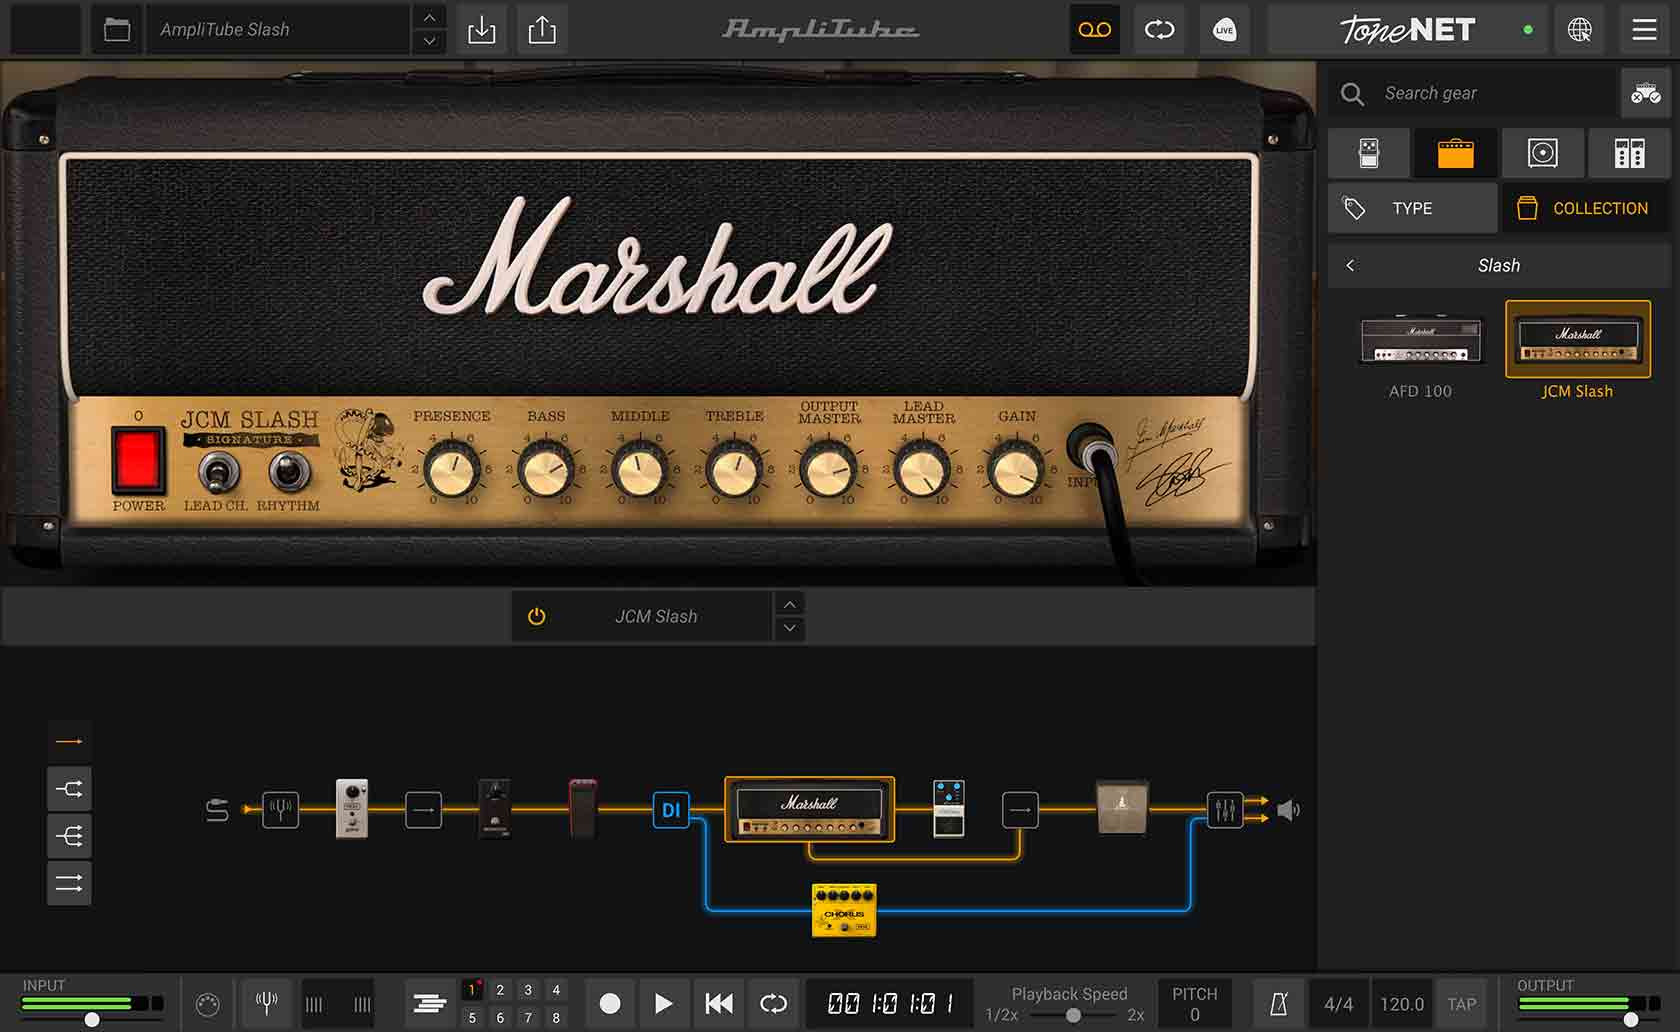Select recorder track 1
The image size is (1680, 1032).
point(472,990)
